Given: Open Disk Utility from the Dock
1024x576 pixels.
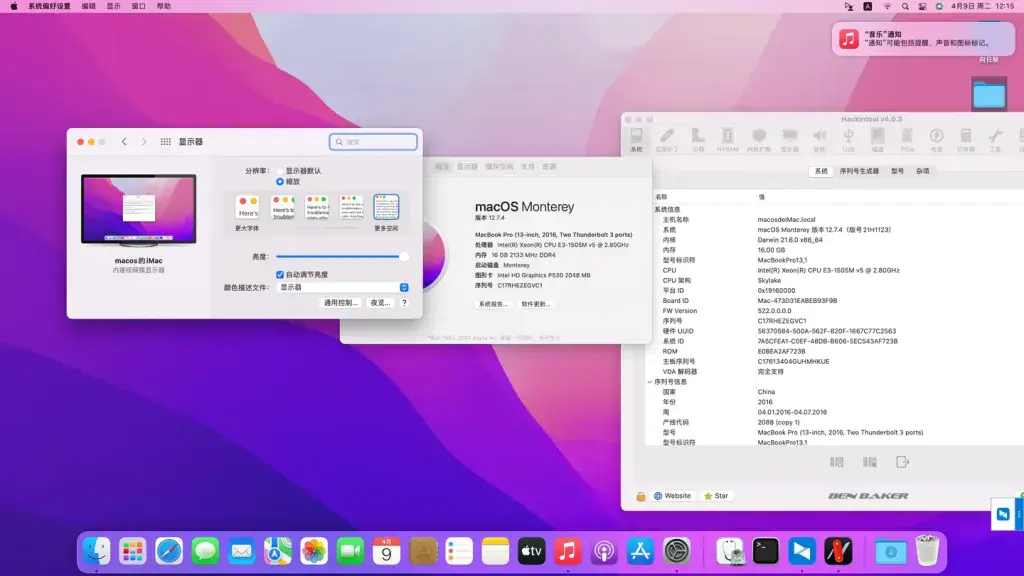Looking at the screenshot, I should (x=729, y=552).
